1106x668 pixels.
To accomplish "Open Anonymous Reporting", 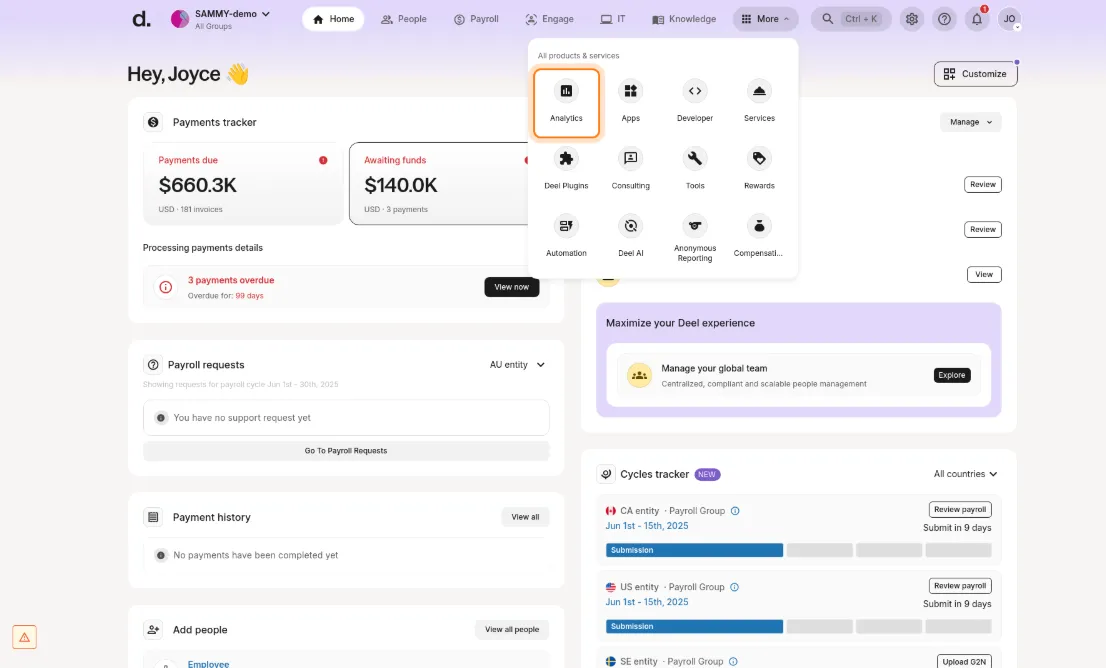I will pyautogui.click(x=695, y=238).
